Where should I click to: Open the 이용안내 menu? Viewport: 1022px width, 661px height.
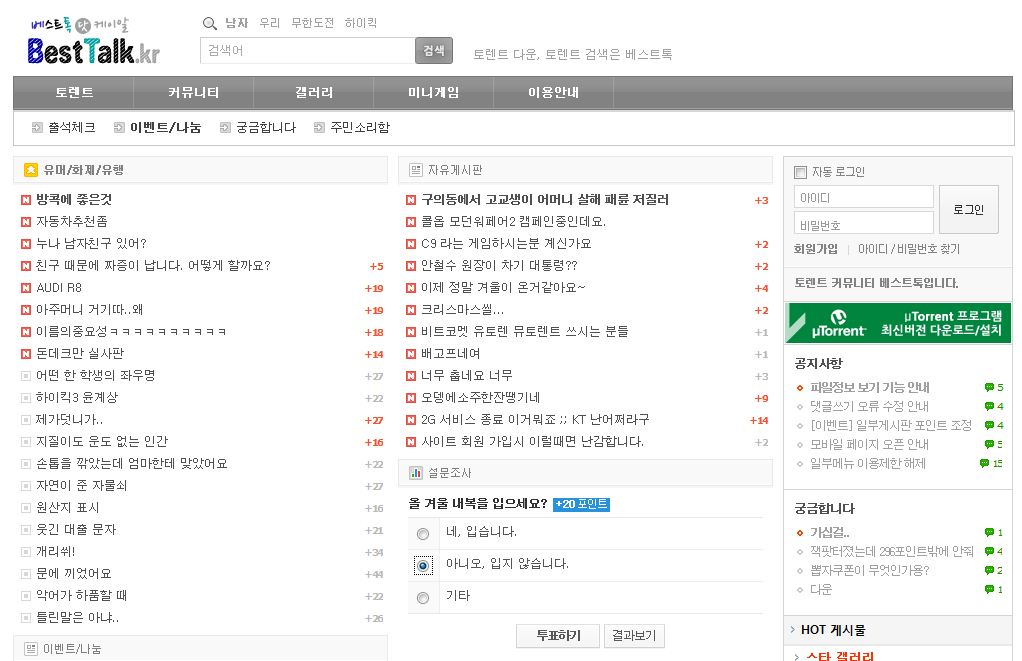553,93
